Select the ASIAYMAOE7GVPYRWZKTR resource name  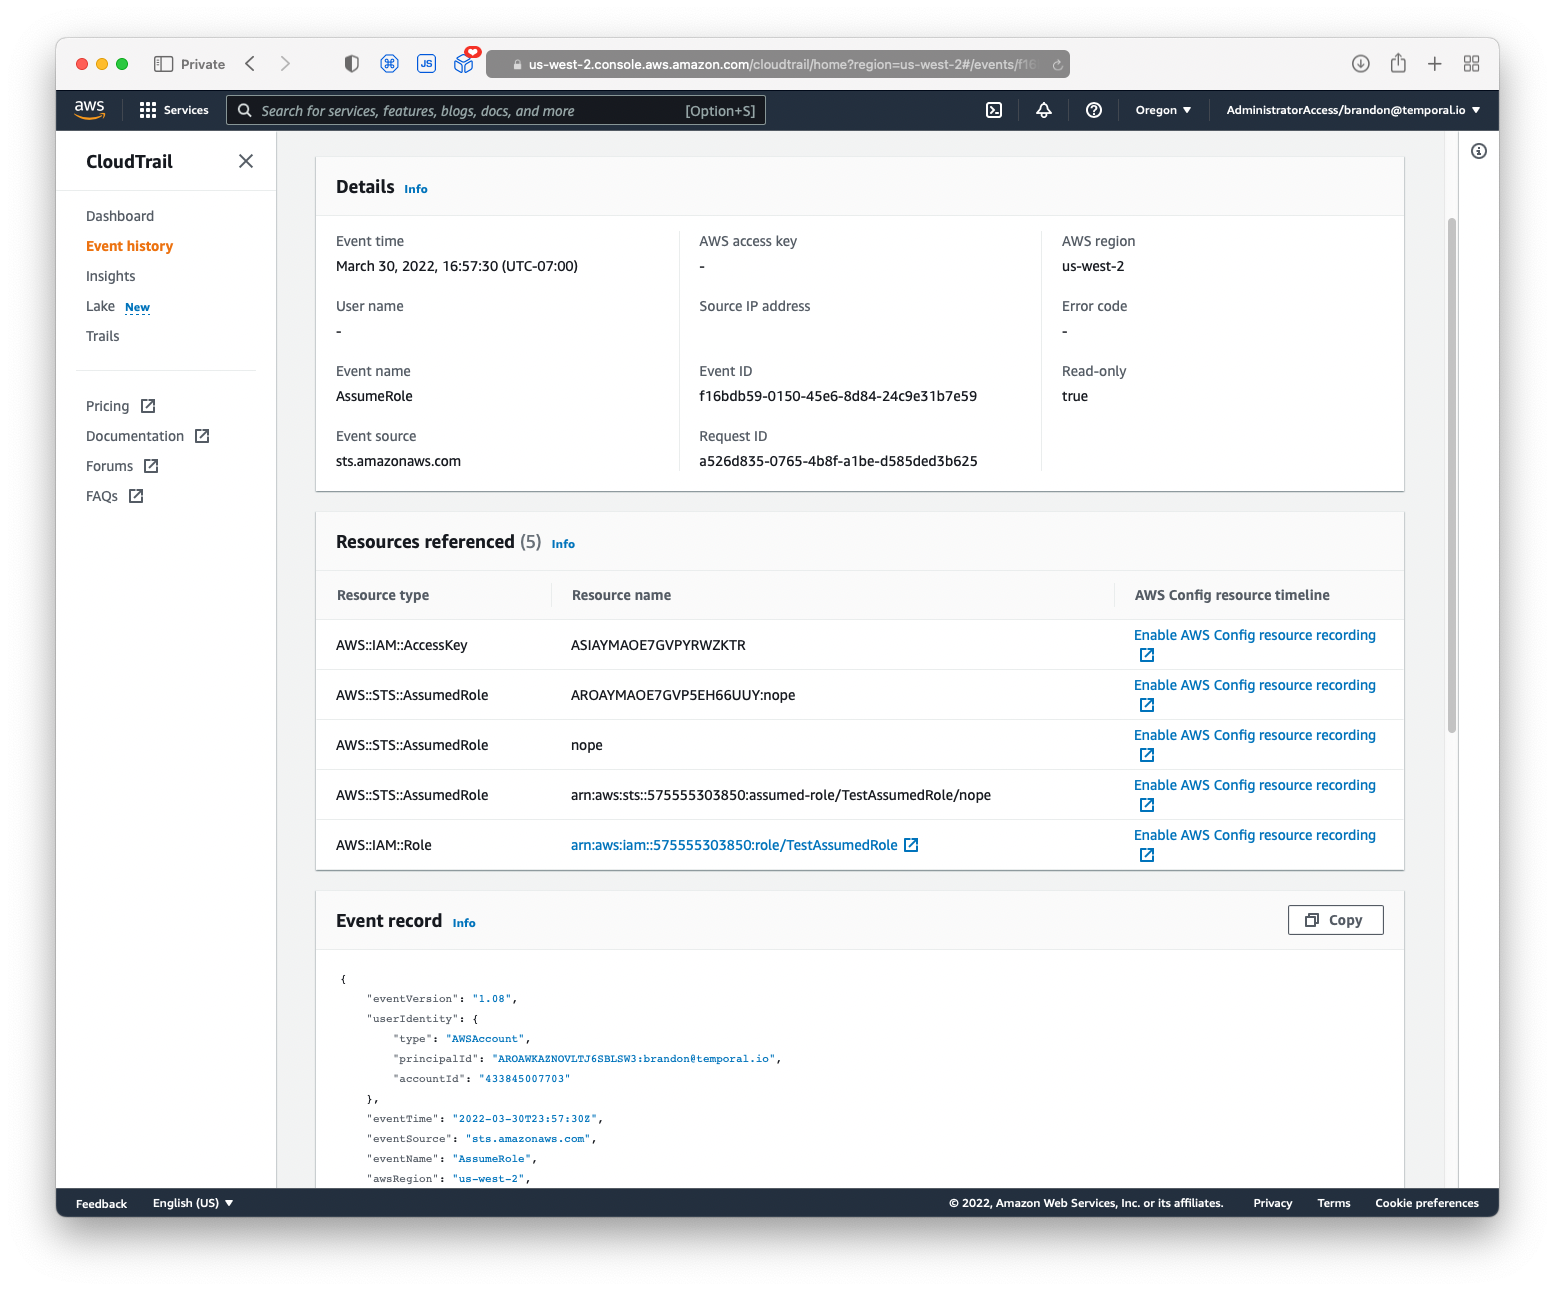coord(658,645)
